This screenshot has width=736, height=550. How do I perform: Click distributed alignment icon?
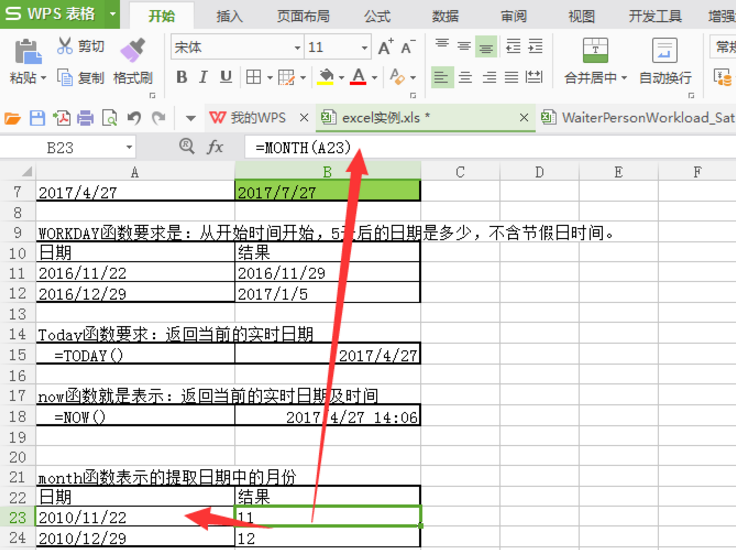534,77
